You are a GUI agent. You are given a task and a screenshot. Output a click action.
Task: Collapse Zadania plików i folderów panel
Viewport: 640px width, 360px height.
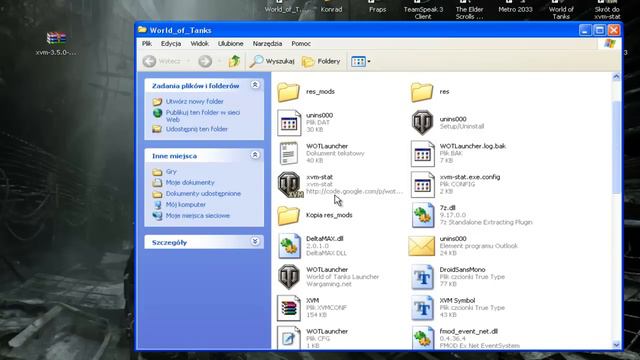(x=255, y=85)
